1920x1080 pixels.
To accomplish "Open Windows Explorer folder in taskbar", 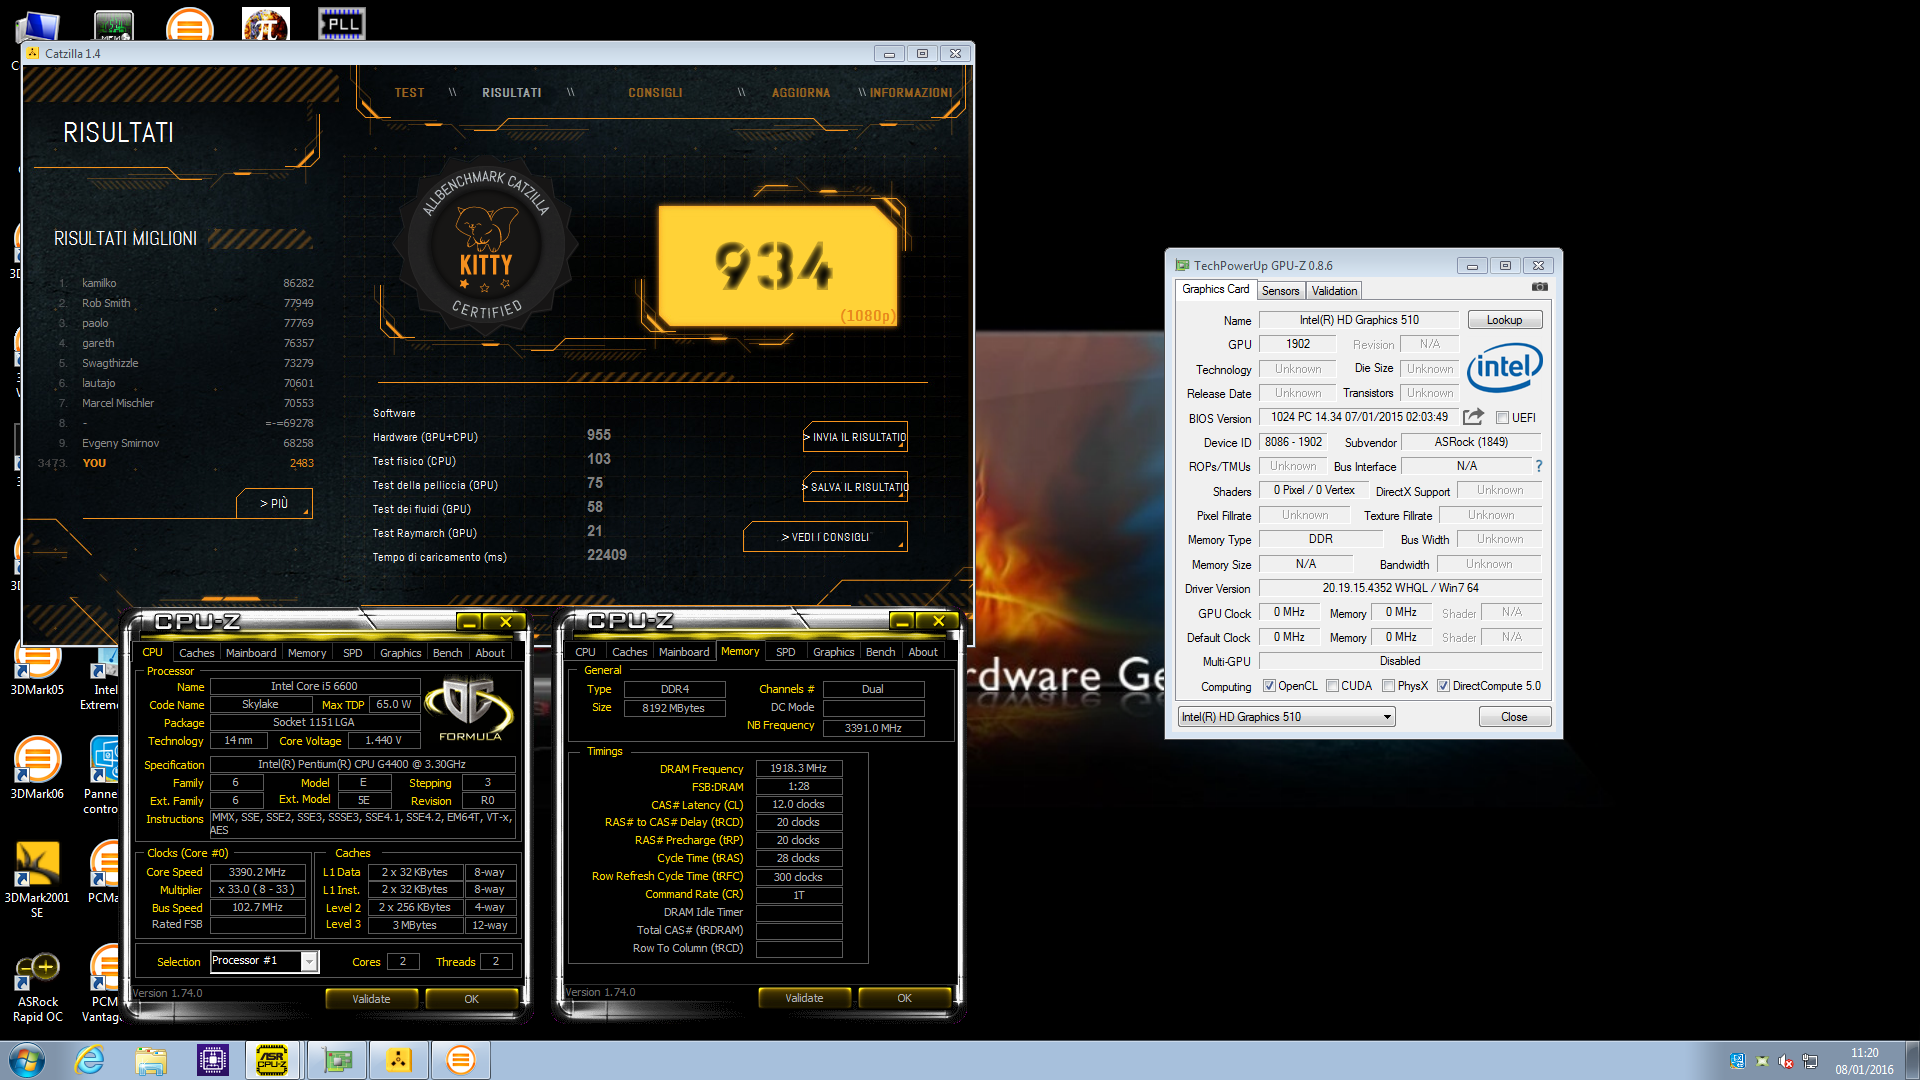I will (x=151, y=1060).
